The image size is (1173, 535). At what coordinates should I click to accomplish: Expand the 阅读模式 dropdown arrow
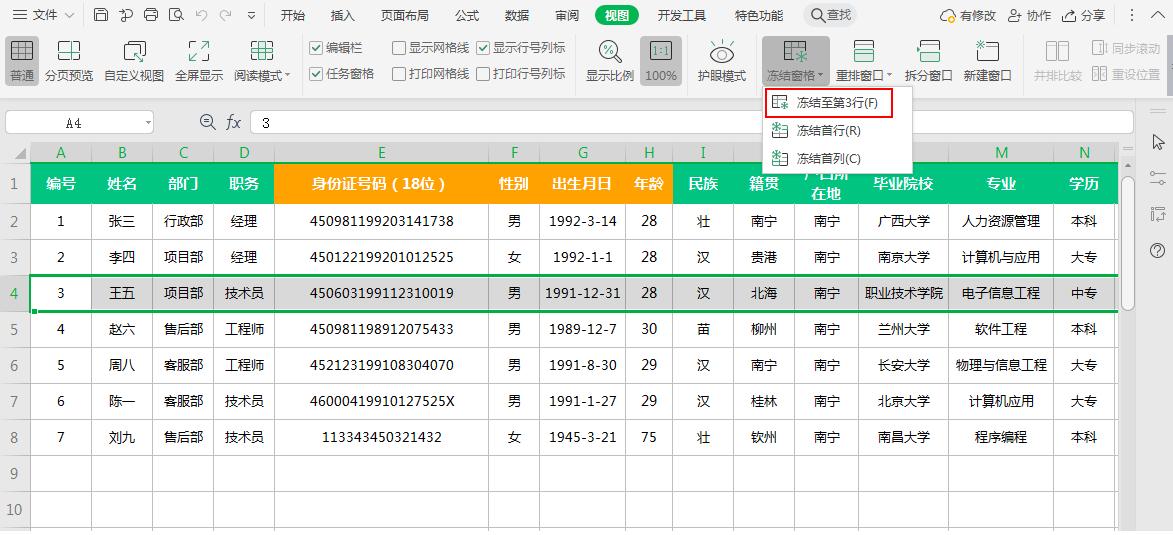[287, 76]
